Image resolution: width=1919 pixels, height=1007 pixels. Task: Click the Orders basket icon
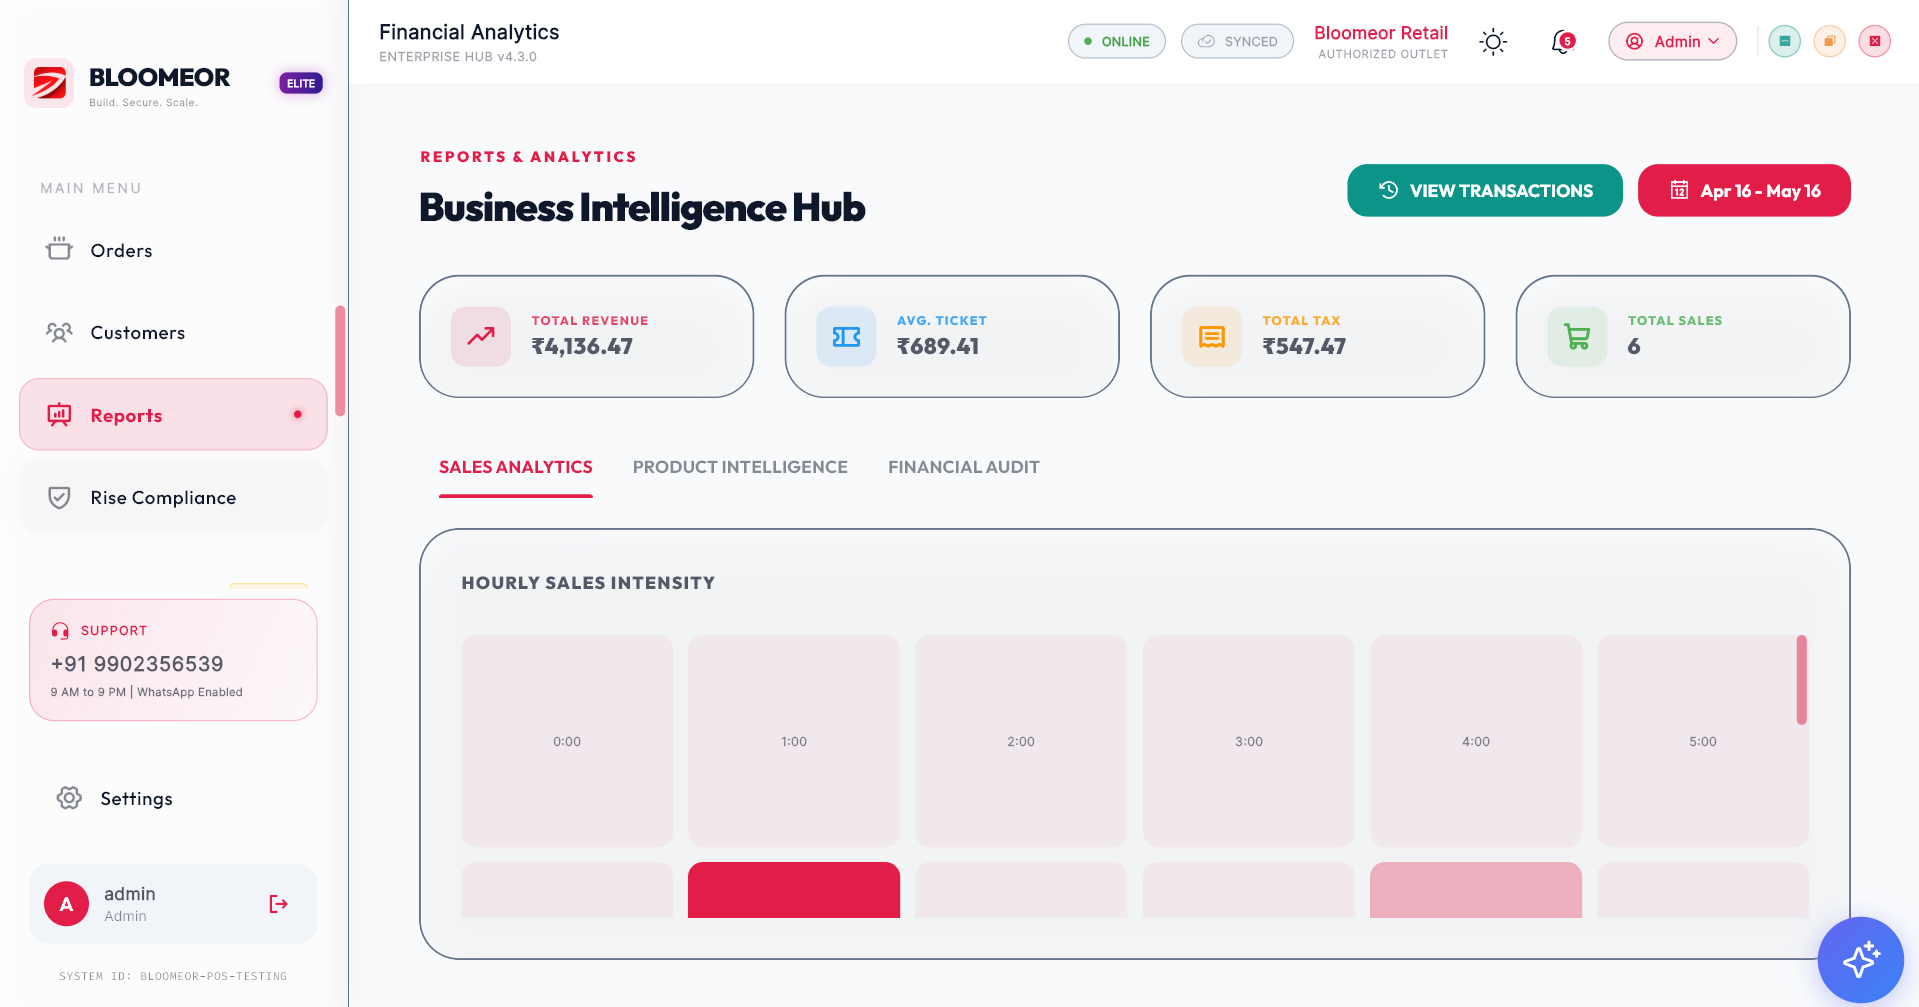tap(59, 249)
